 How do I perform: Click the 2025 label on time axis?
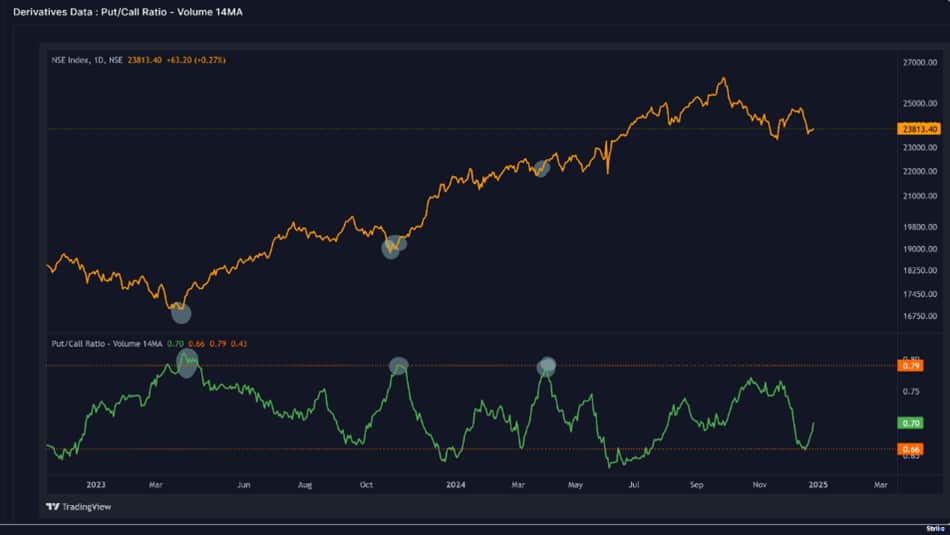tap(819, 485)
